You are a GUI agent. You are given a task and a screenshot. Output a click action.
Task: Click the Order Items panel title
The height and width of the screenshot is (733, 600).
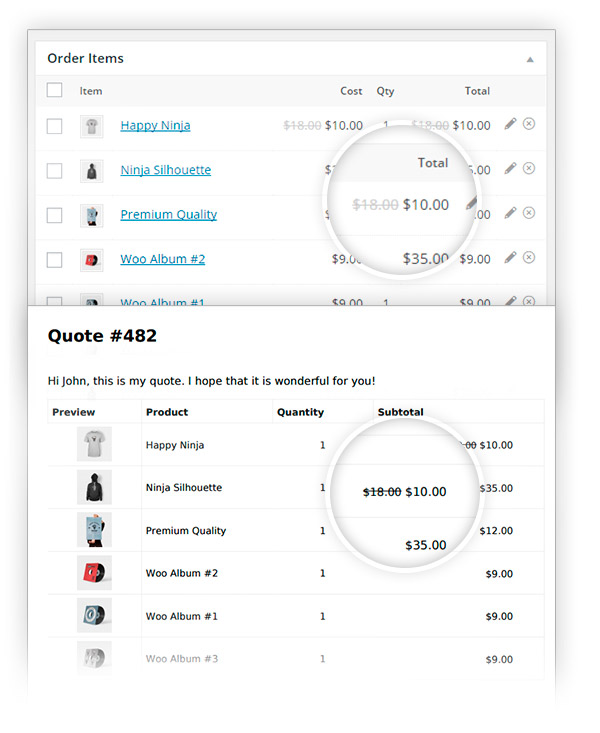pos(86,58)
